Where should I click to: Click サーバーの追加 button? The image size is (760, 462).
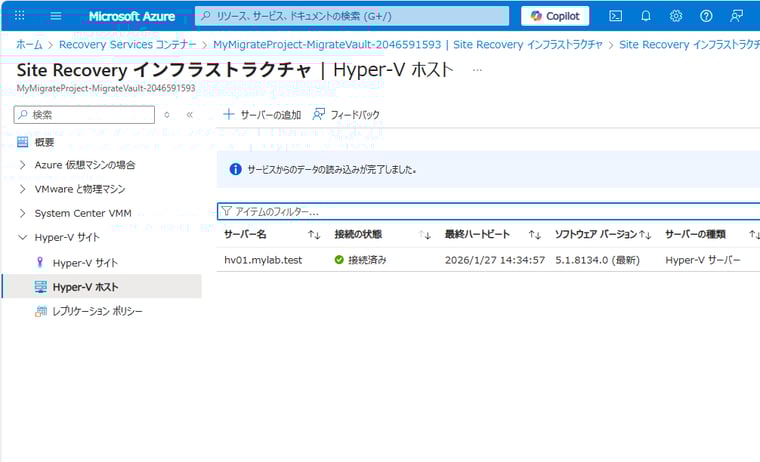click(262, 115)
